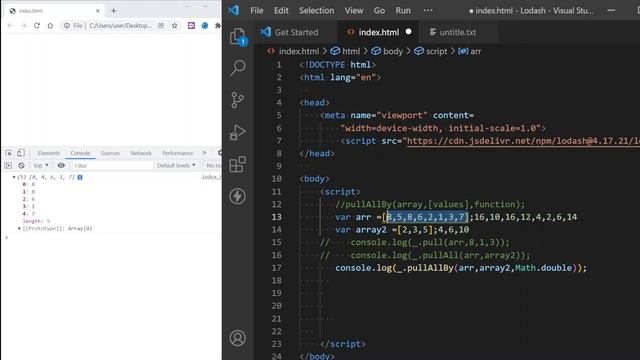
Task: Reload the browser page
Action: pyautogui.click(x=37, y=25)
